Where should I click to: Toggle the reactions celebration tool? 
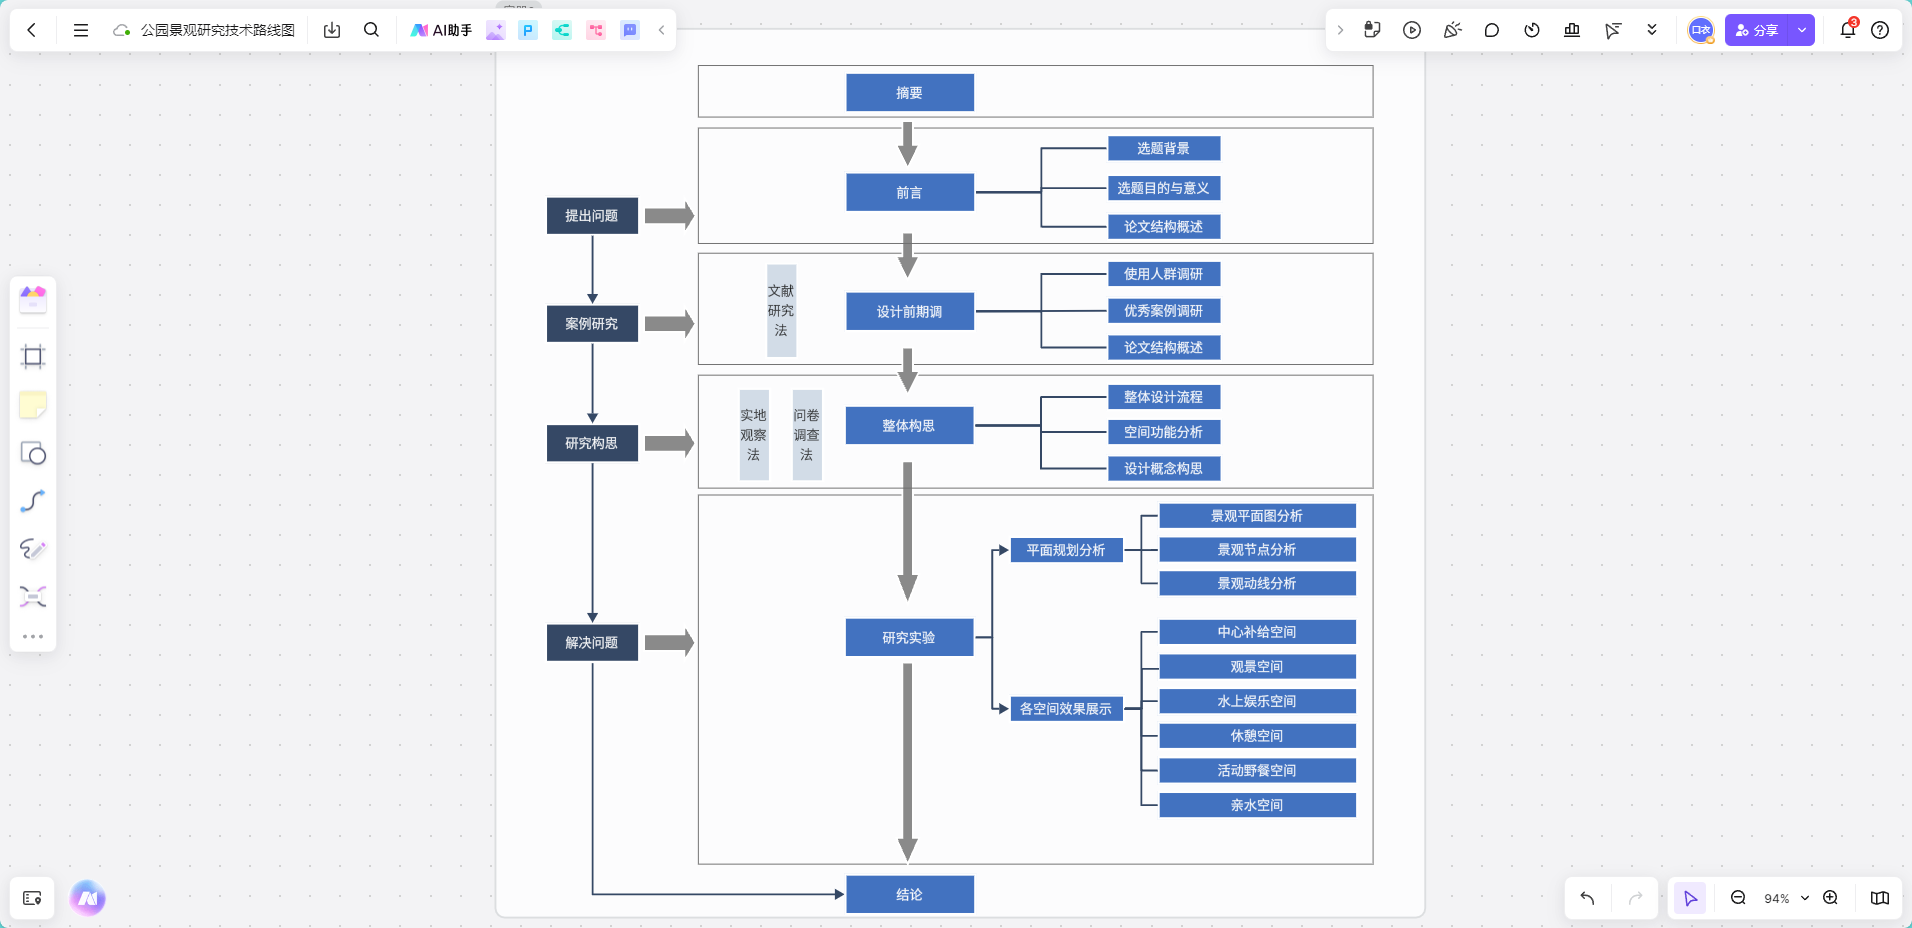point(1452,30)
